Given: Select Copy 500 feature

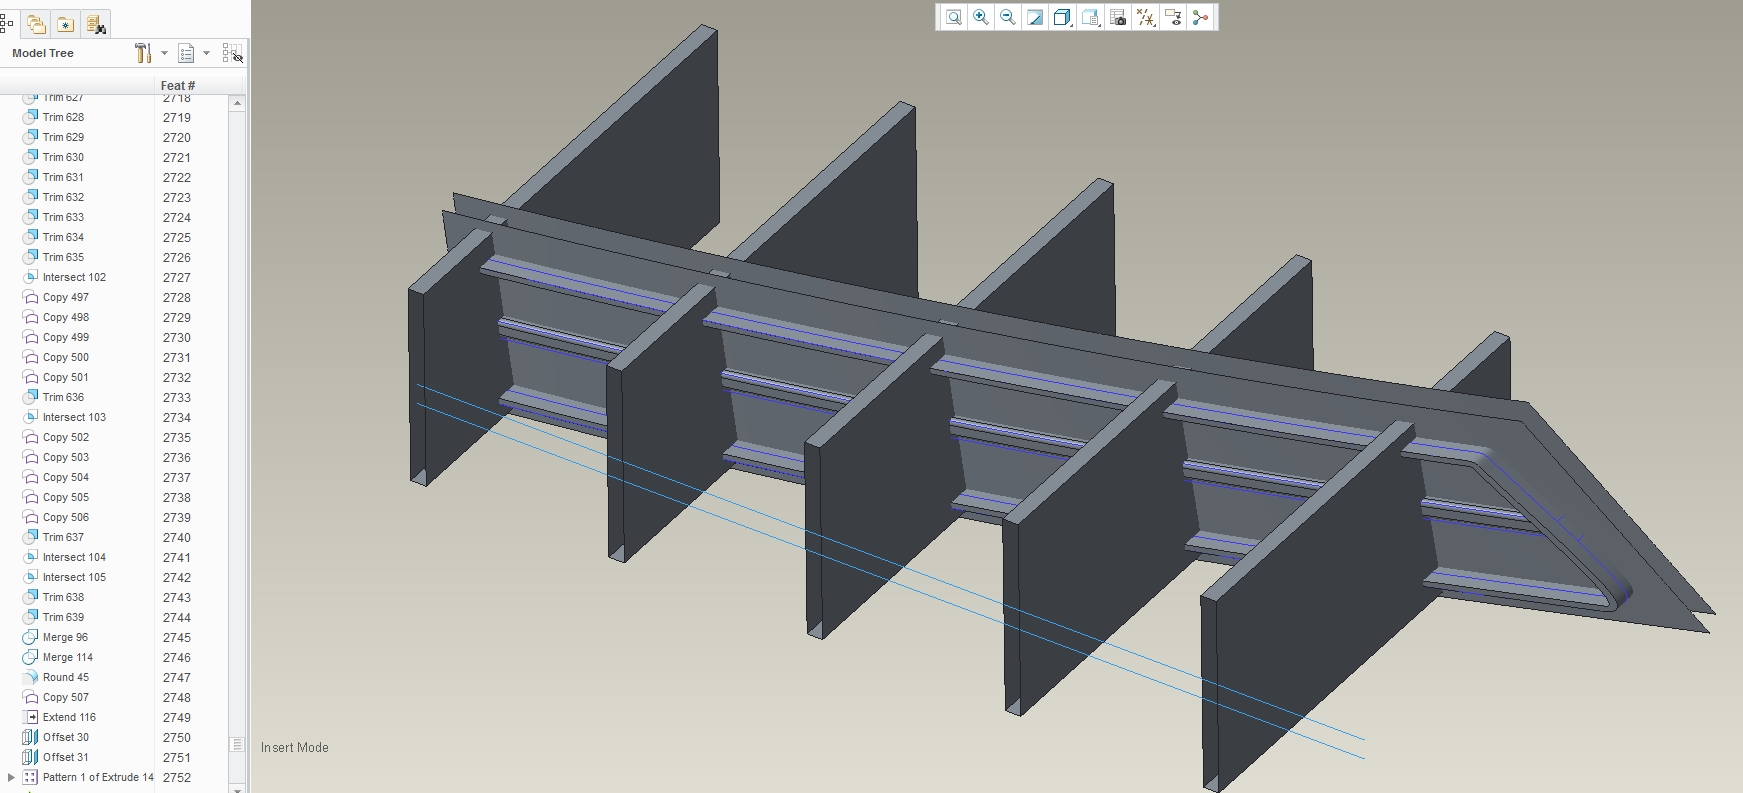Looking at the screenshot, I should click(x=66, y=357).
